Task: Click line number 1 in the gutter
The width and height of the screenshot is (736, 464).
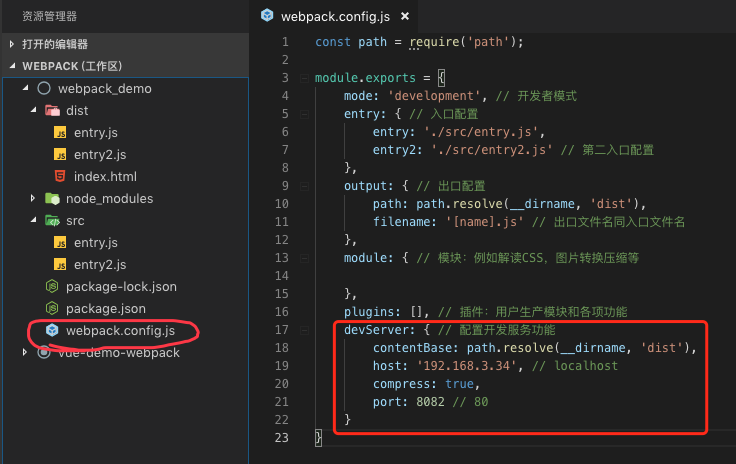Action: pos(285,42)
